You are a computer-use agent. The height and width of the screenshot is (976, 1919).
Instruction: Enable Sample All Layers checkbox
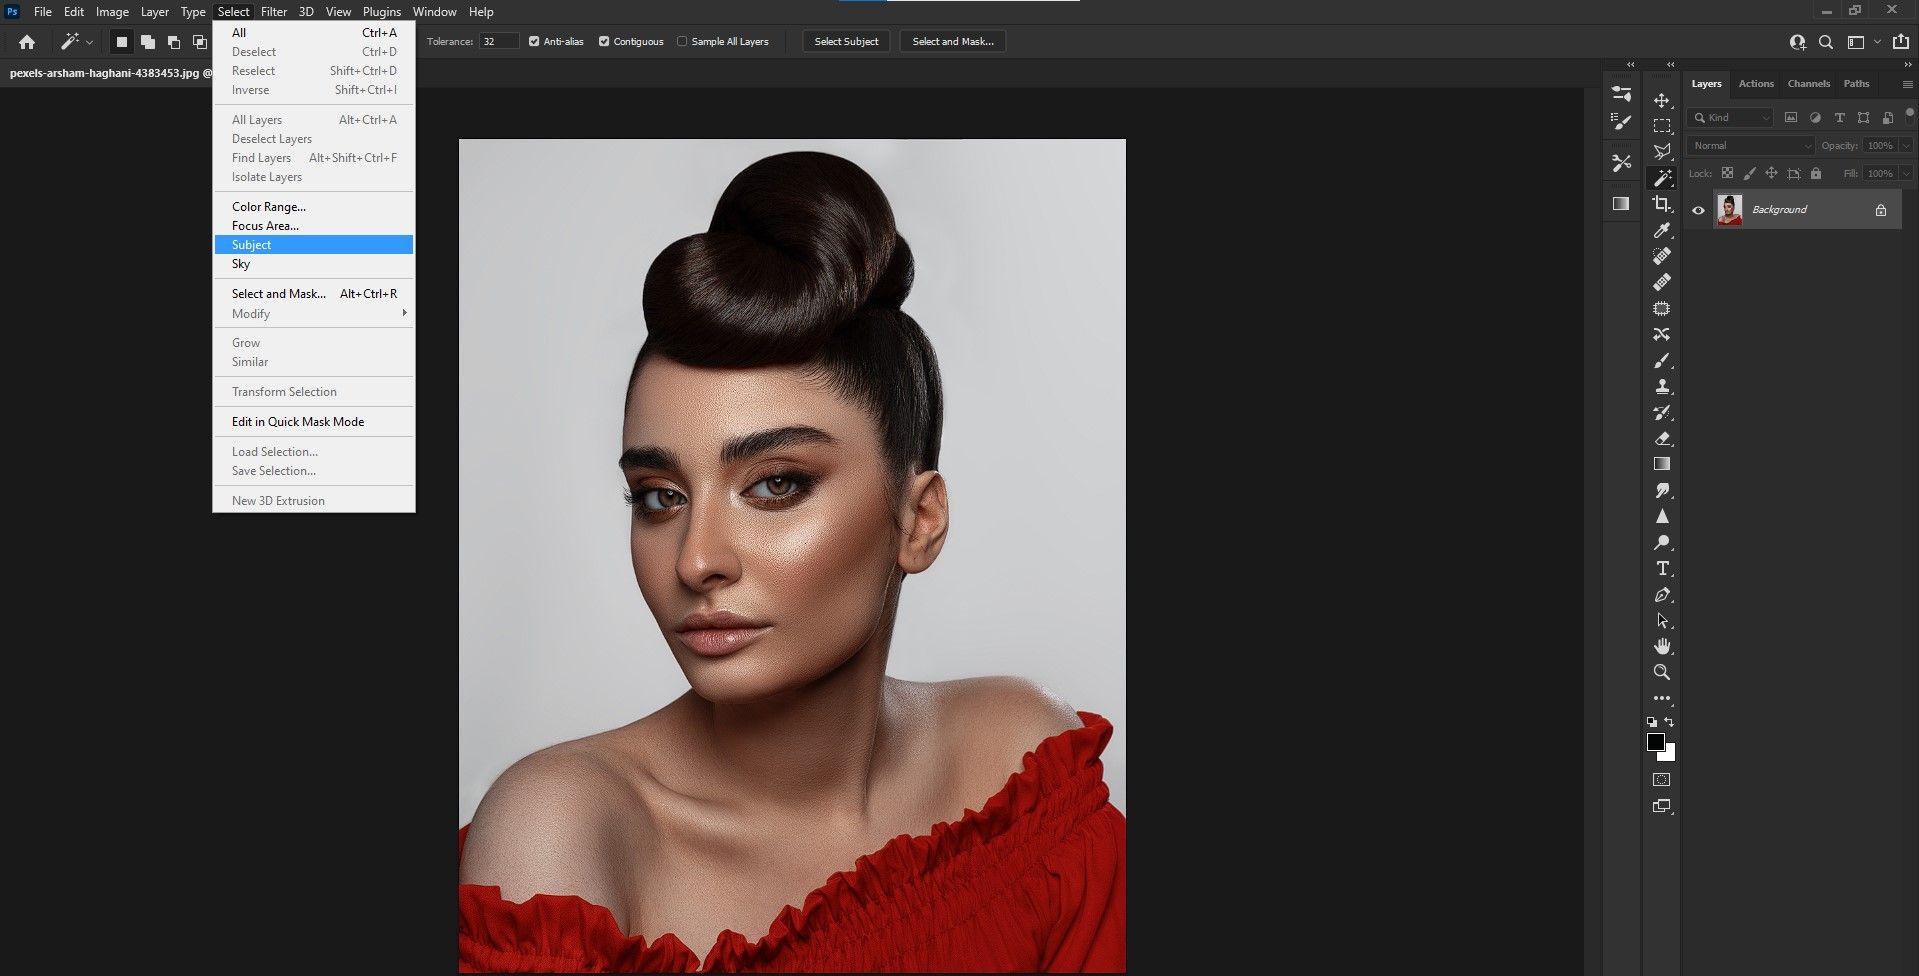(682, 42)
